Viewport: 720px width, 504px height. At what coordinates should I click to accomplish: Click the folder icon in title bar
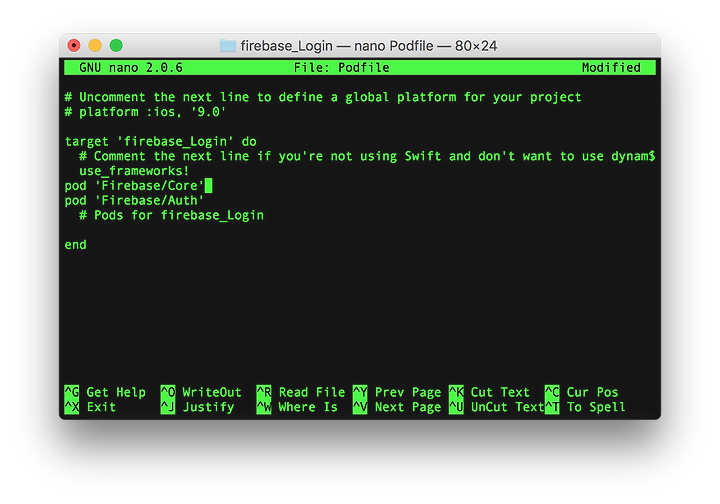tap(228, 45)
